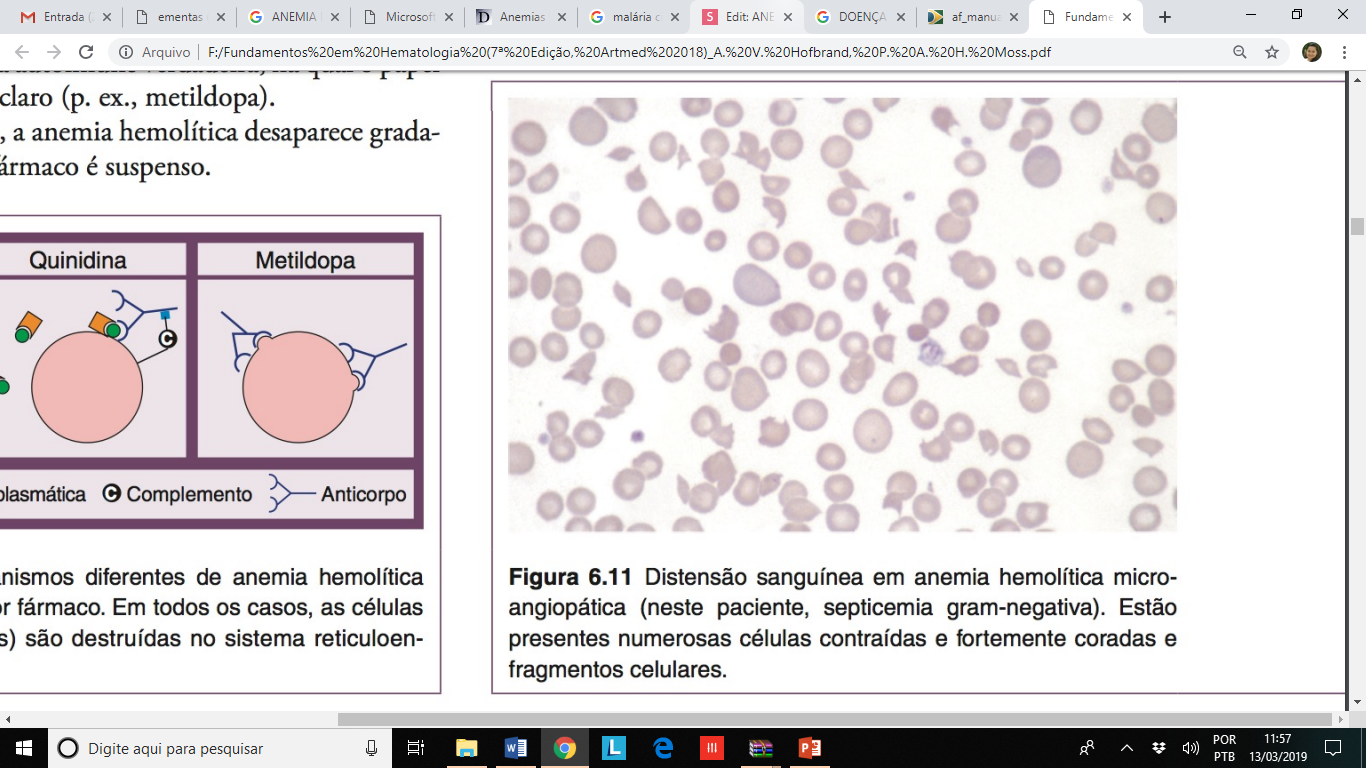
Task: Open the clock showing 11:57
Action: pos(1277,748)
